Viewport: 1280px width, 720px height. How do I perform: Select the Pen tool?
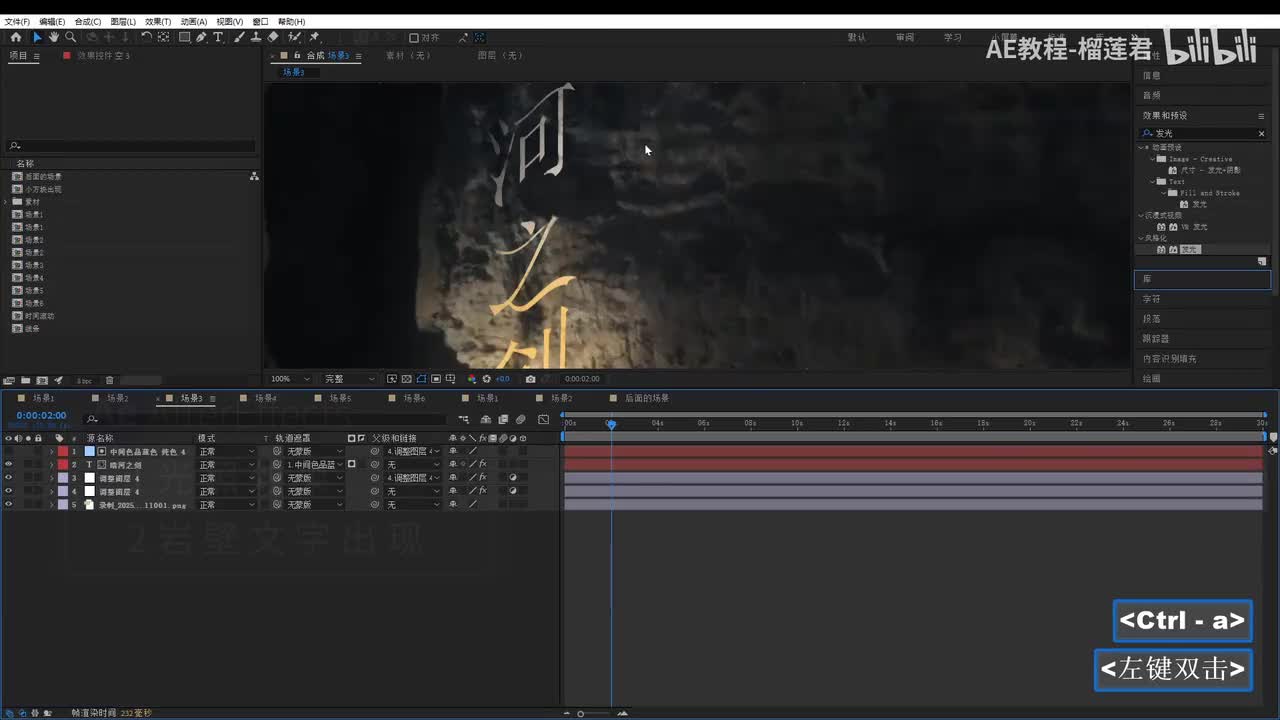pos(201,37)
